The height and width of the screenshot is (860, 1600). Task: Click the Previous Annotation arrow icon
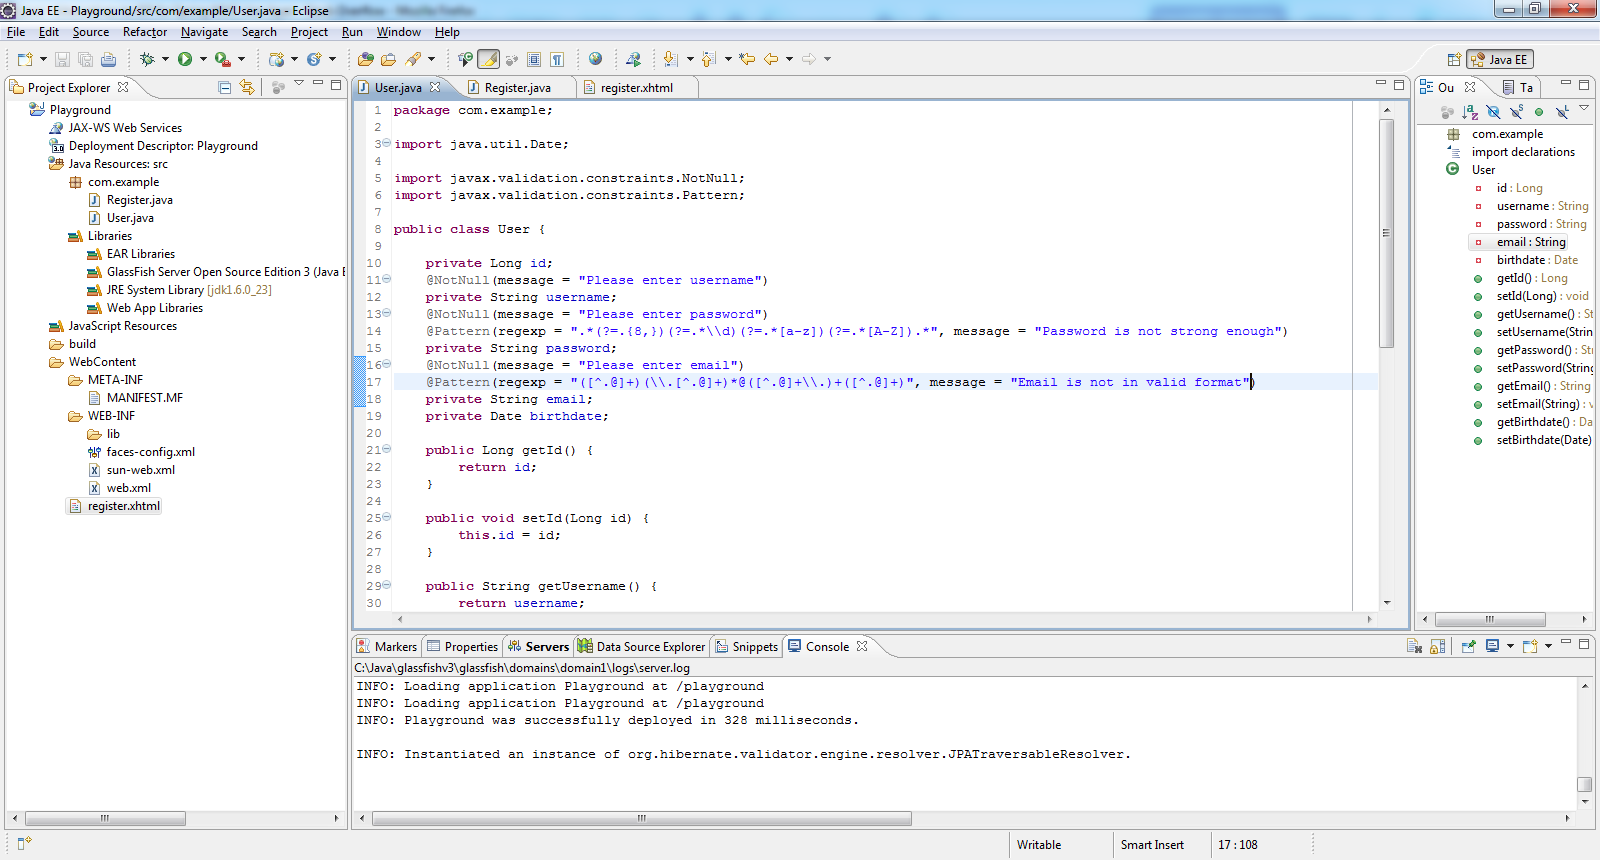tap(709, 59)
